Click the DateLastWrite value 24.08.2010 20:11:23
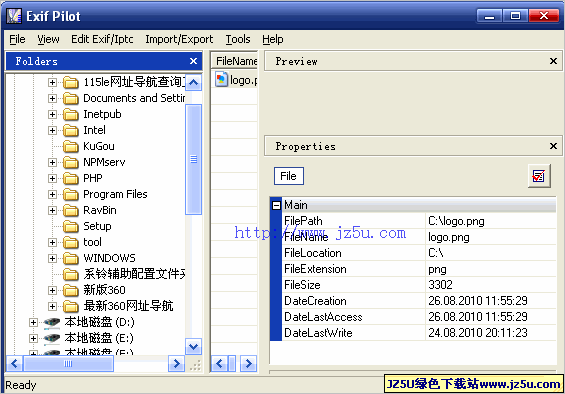The width and height of the screenshot is (565, 394). [478, 333]
